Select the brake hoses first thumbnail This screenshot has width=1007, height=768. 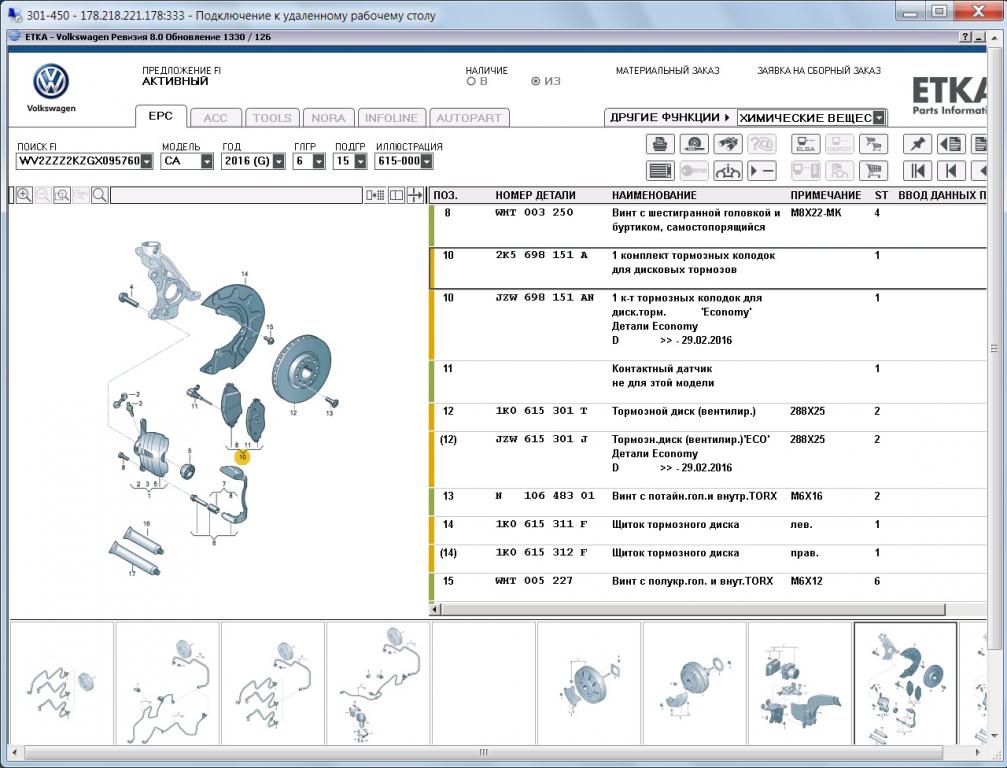click(x=62, y=683)
